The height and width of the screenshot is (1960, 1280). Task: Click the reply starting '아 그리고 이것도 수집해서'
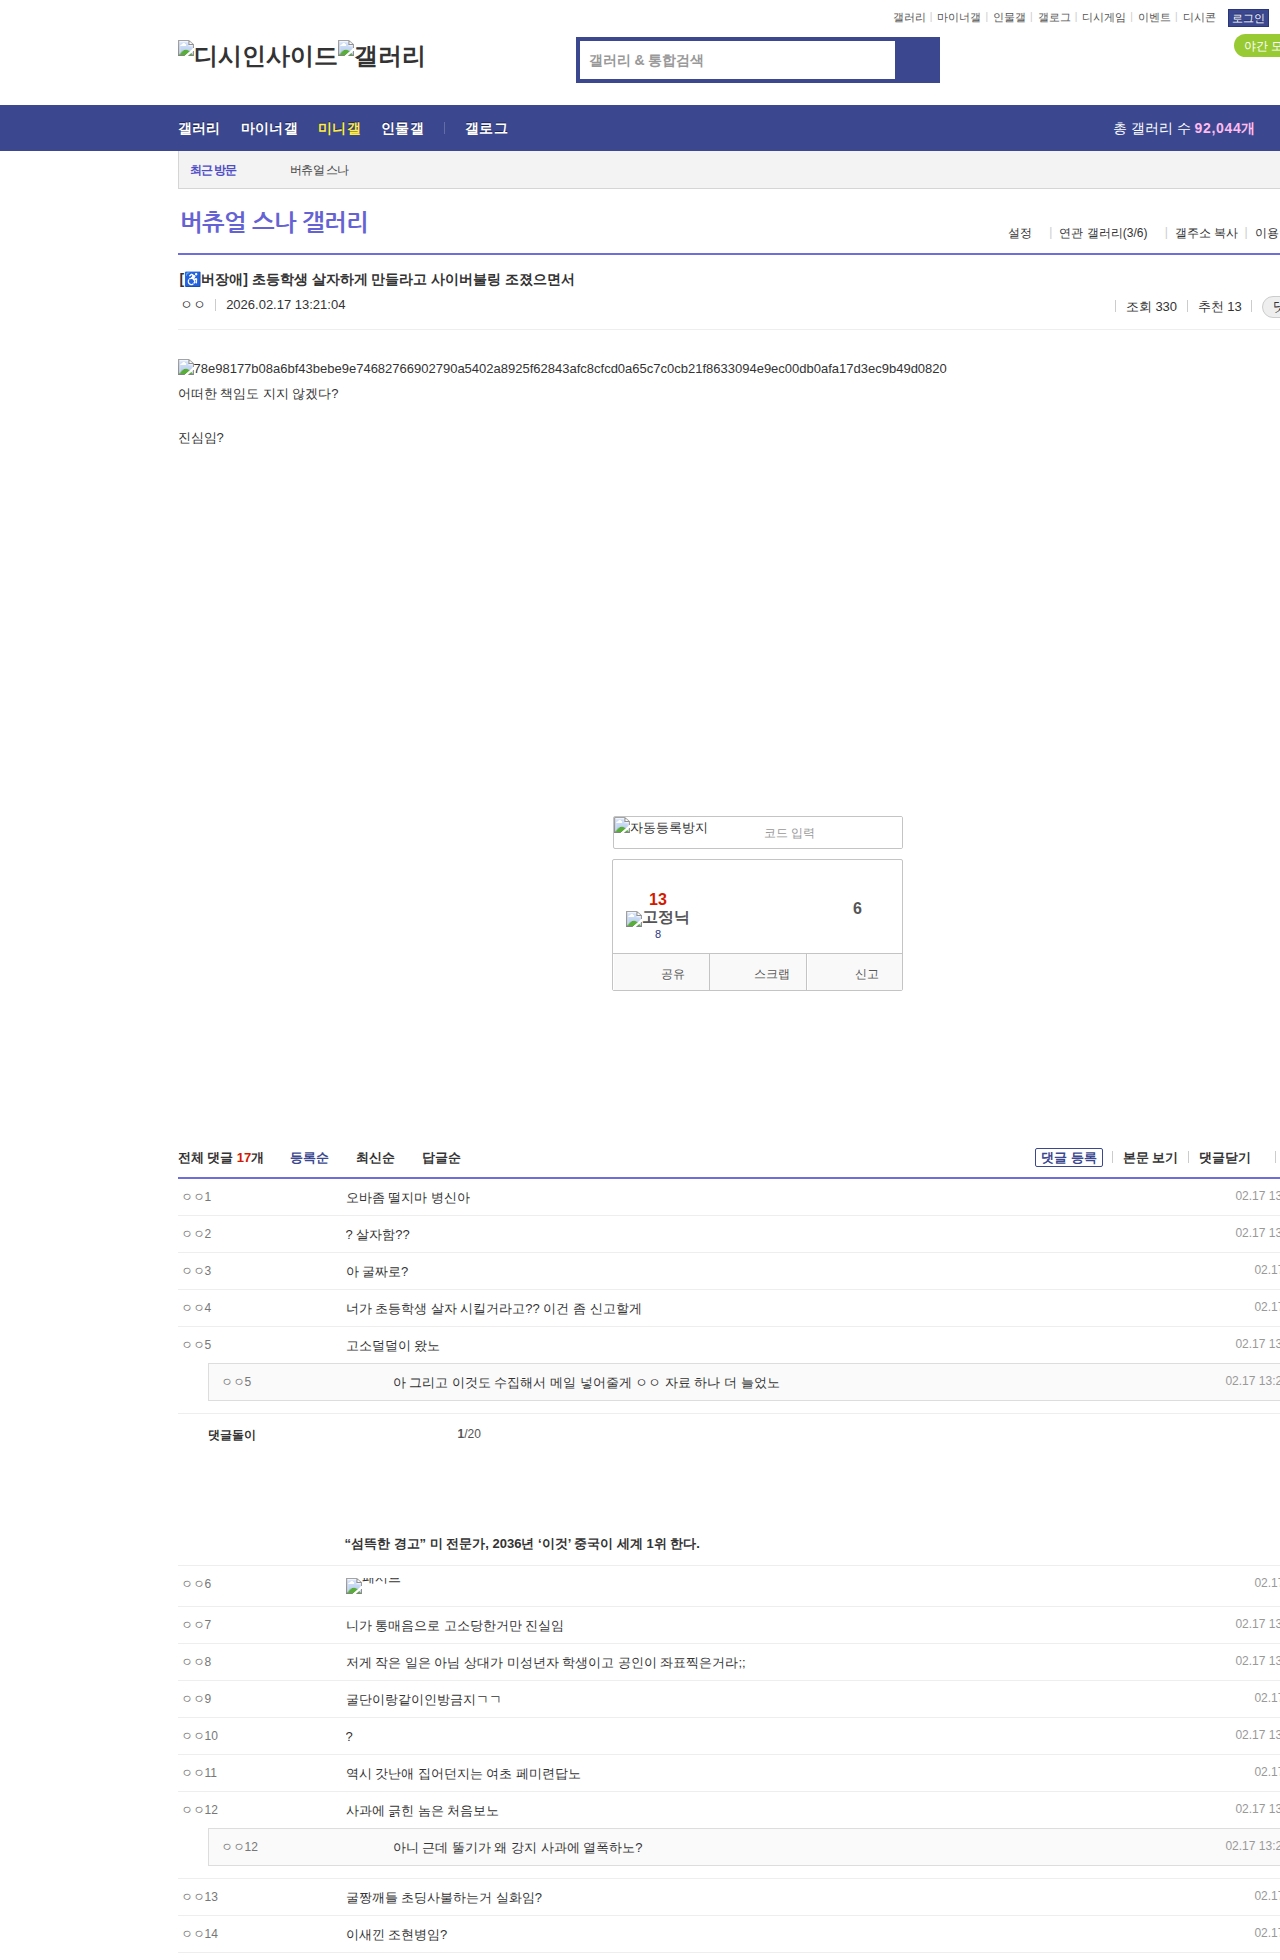(x=586, y=1383)
